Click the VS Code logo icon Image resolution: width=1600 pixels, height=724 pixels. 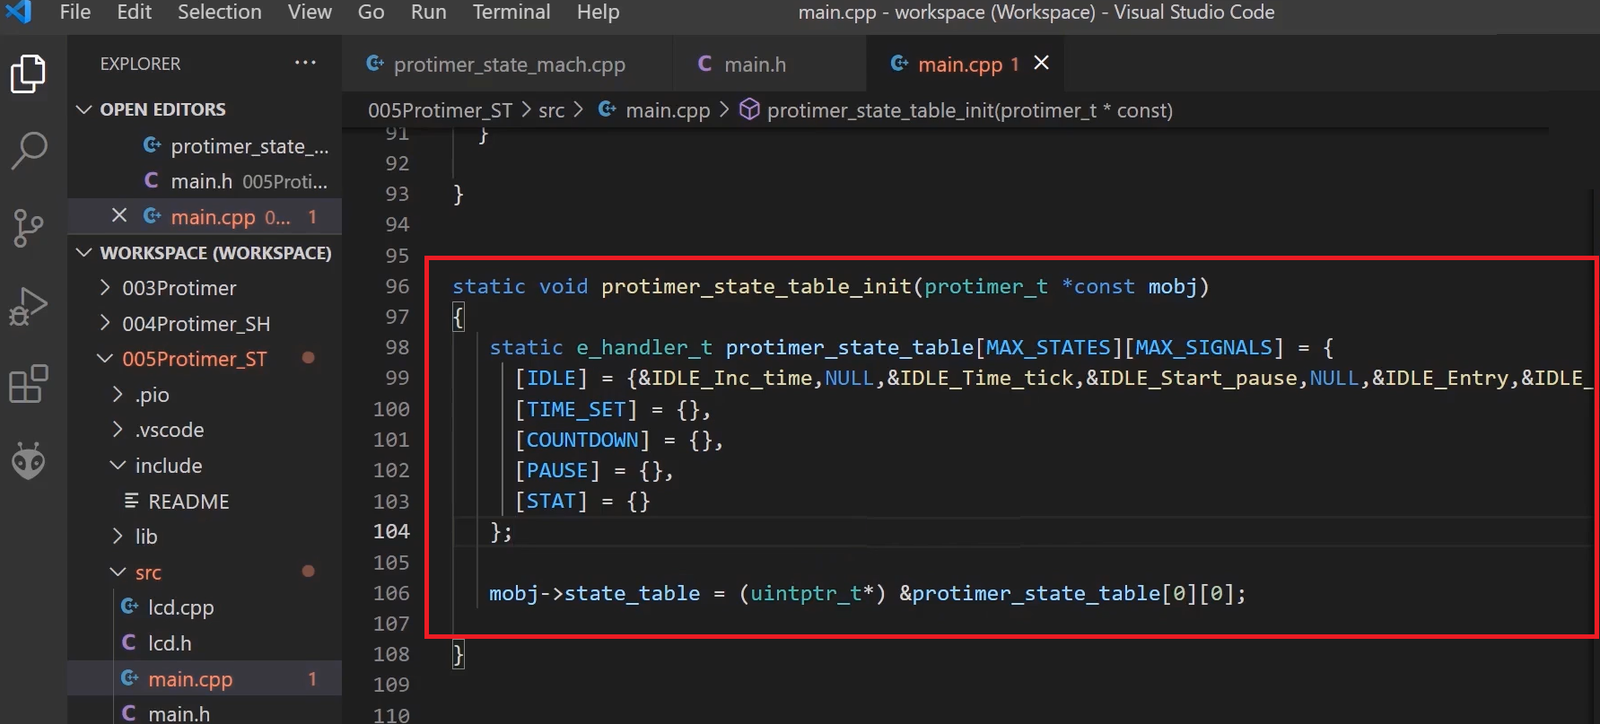point(19,12)
